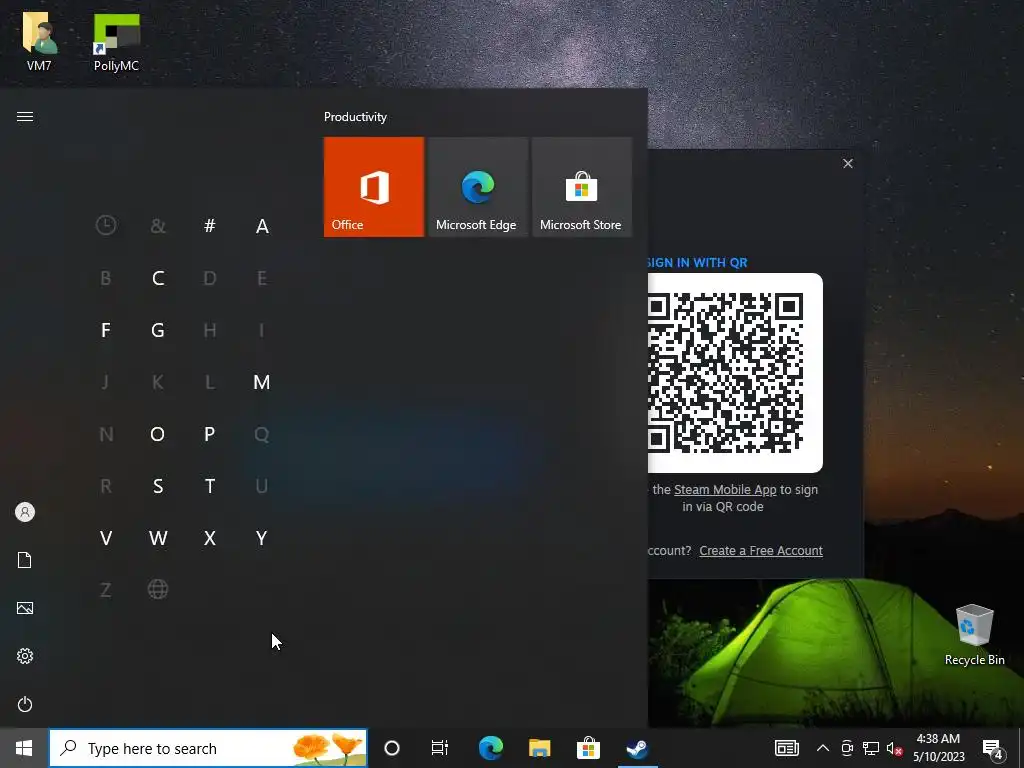The width and height of the screenshot is (1024, 768).
Task: Close the Steam sign-in window
Action: point(848,163)
